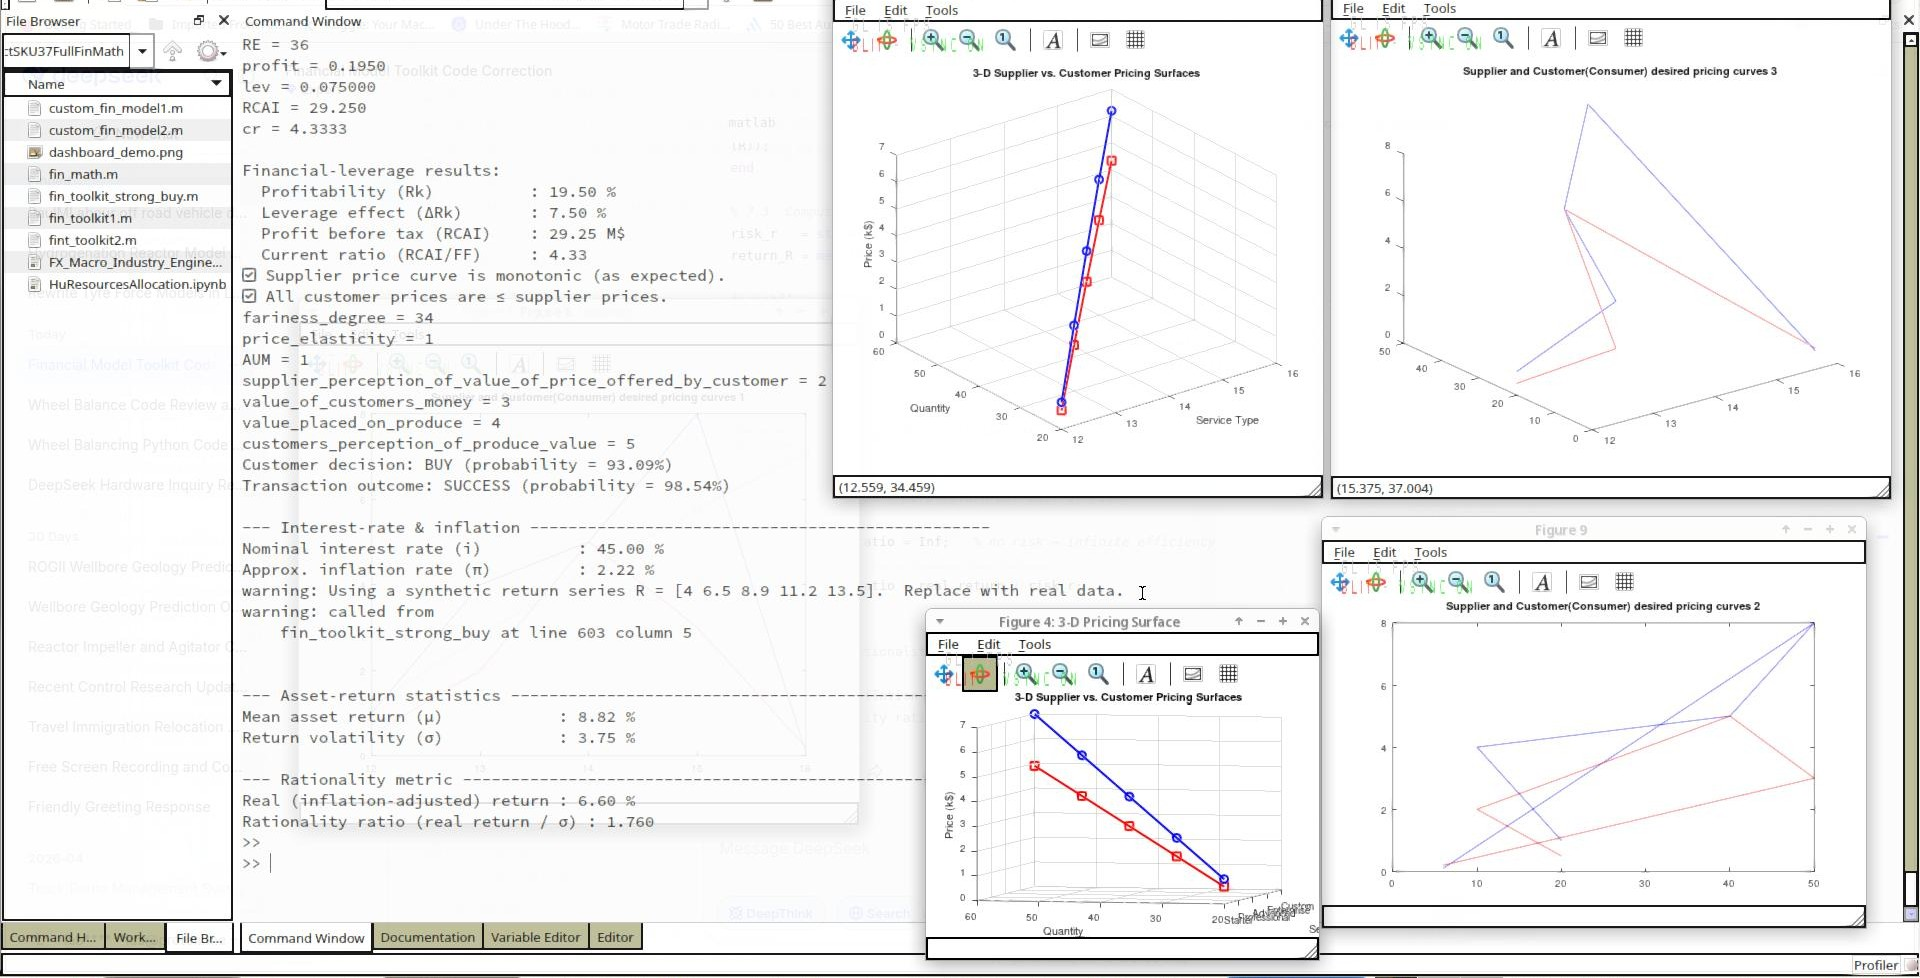Viewport: 1920px width, 978px height.
Task: Switch to the Variable Editor tab
Action: pyautogui.click(x=535, y=937)
